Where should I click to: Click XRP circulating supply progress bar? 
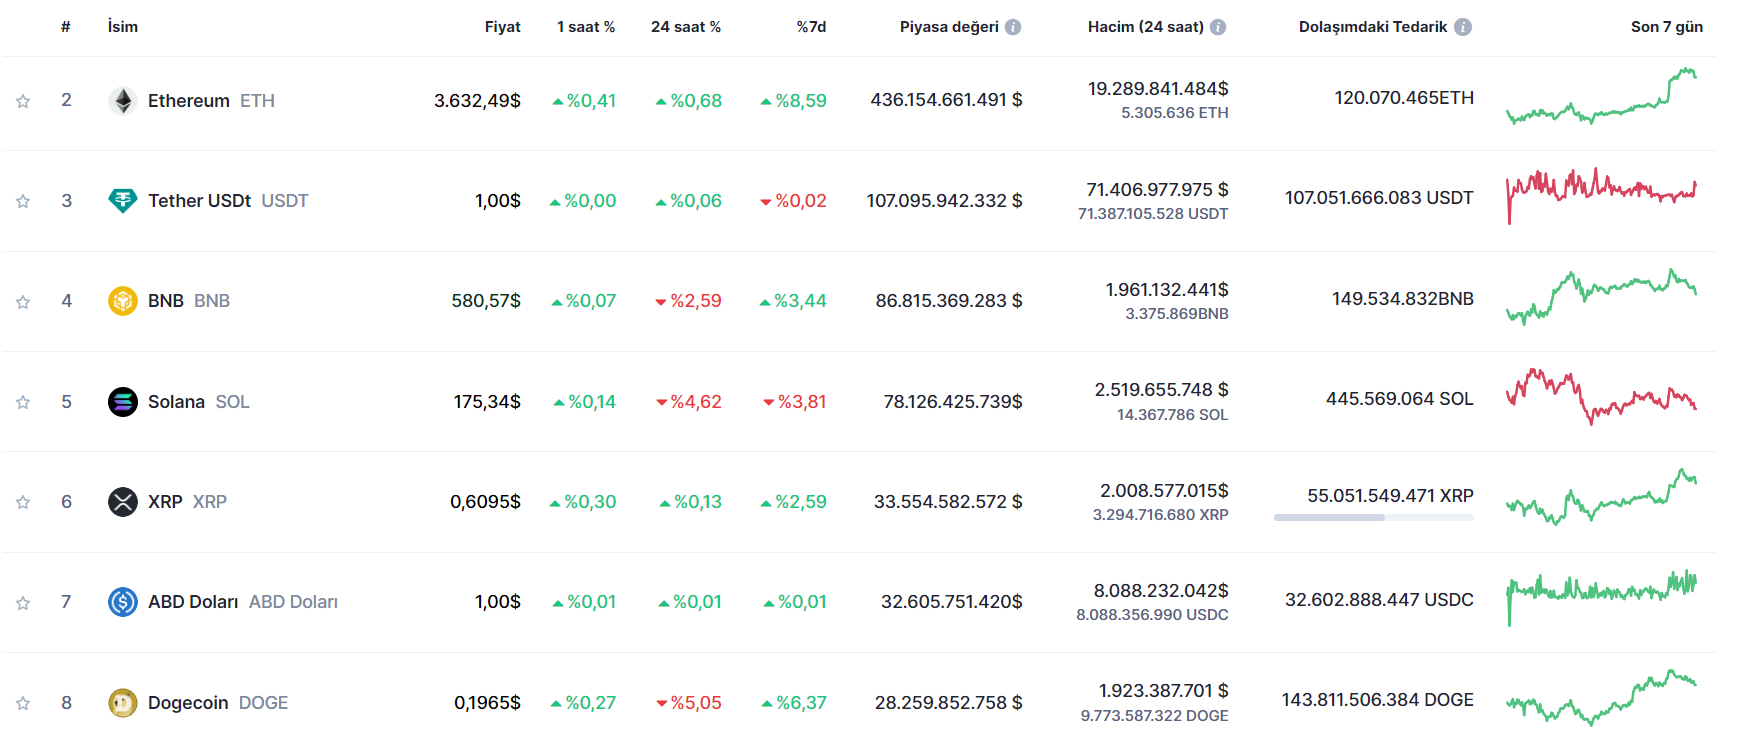click(1373, 517)
